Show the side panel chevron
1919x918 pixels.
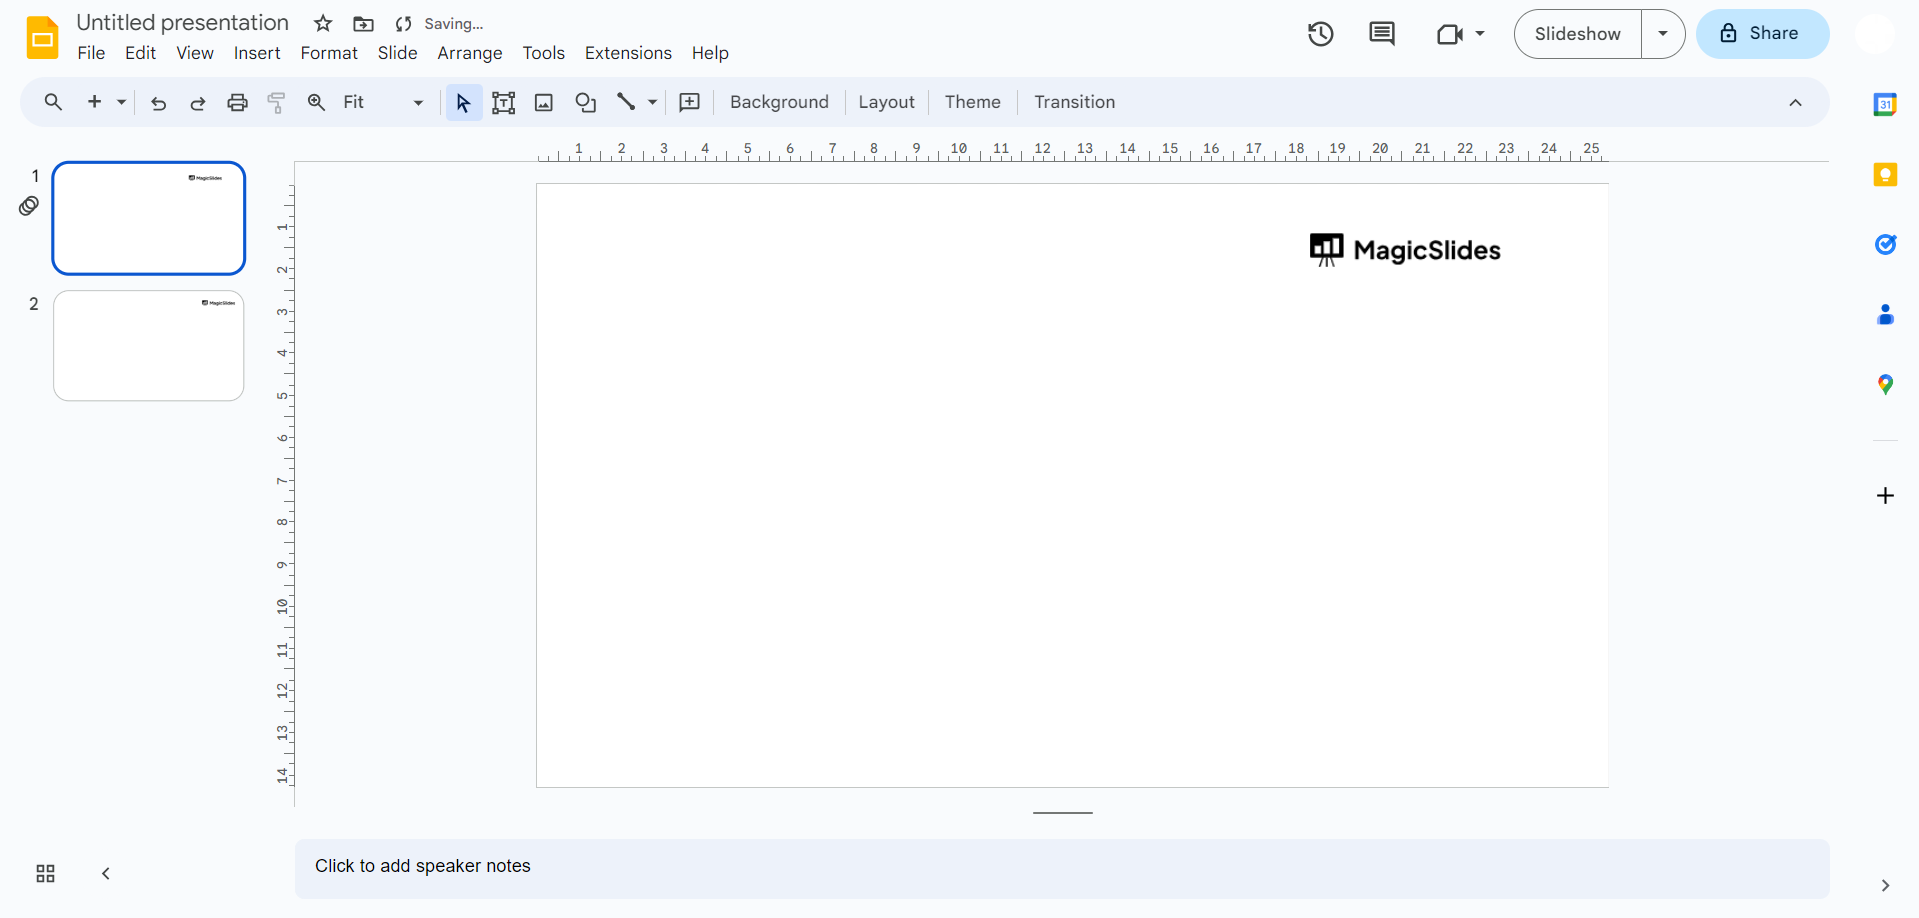point(1885,886)
